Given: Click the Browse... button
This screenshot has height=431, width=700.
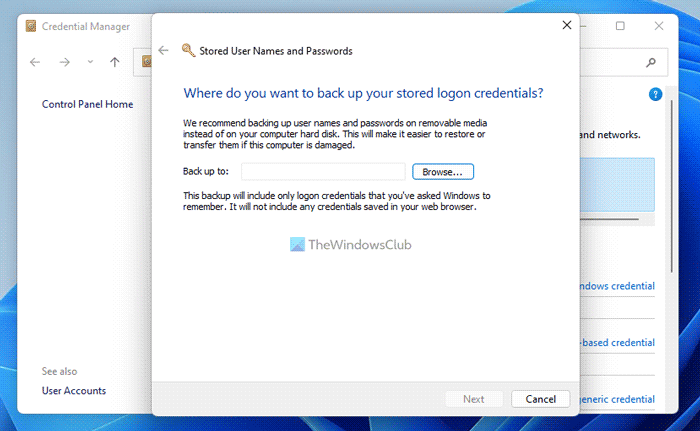Looking at the screenshot, I should [x=442, y=172].
